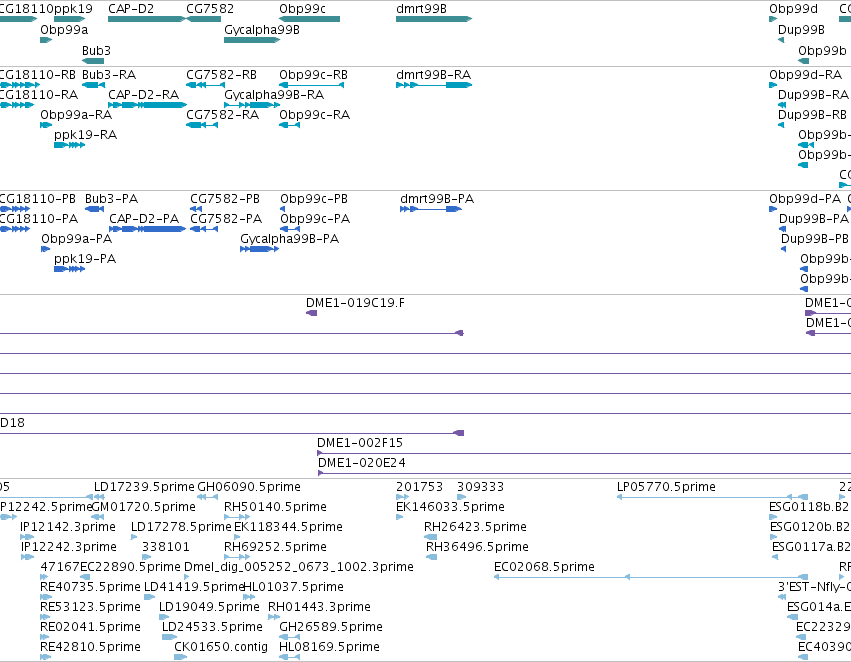This screenshot has height=662, width=851.
Task: Click the Dup99B-RA transcript label
Action: click(x=813, y=95)
